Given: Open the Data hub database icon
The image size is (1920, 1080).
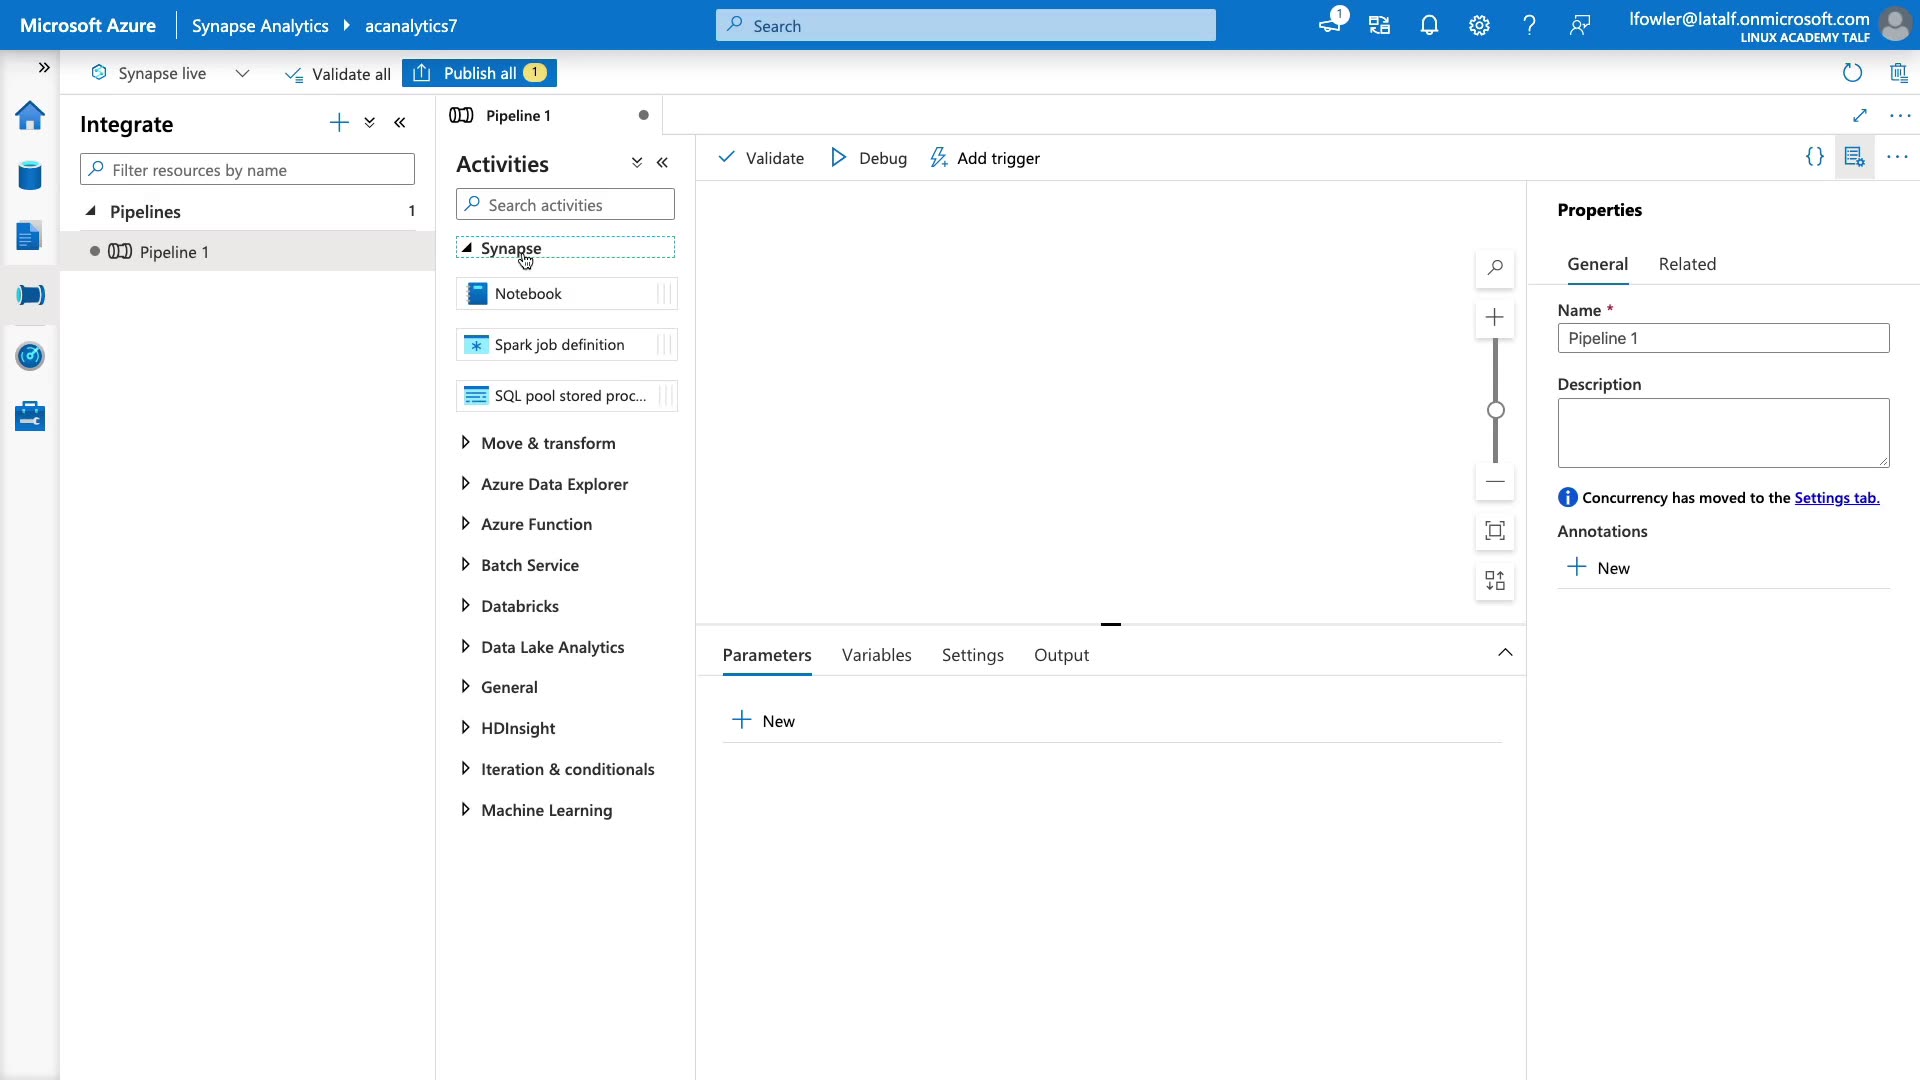Looking at the screenshot, I should point(30,176).
